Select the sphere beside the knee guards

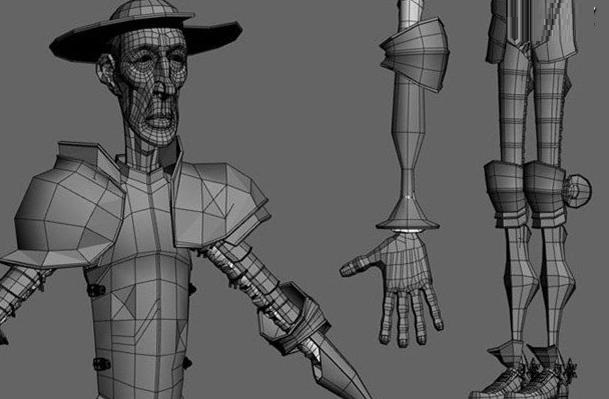(578, 191)
